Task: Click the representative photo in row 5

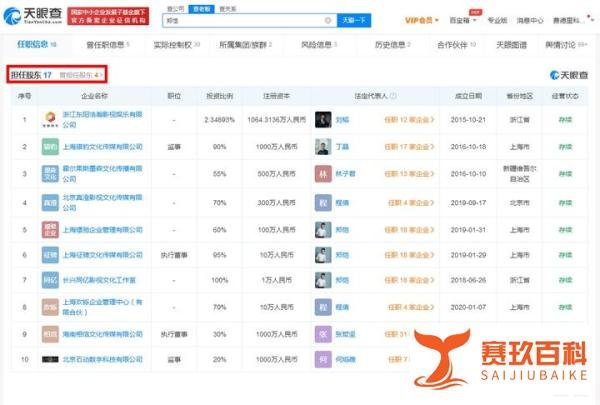Action: [x=323, y=230]
